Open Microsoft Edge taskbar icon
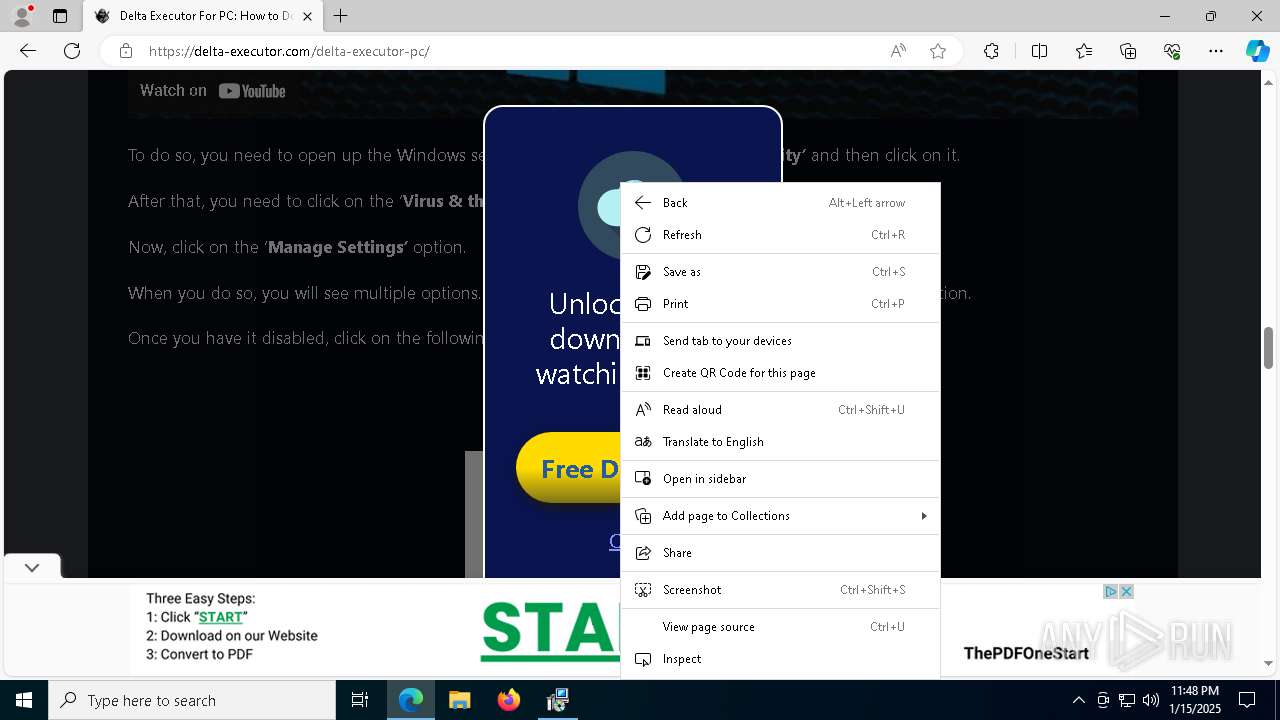The height and width of the screenshot is (720, 1280). pos(411,700)
